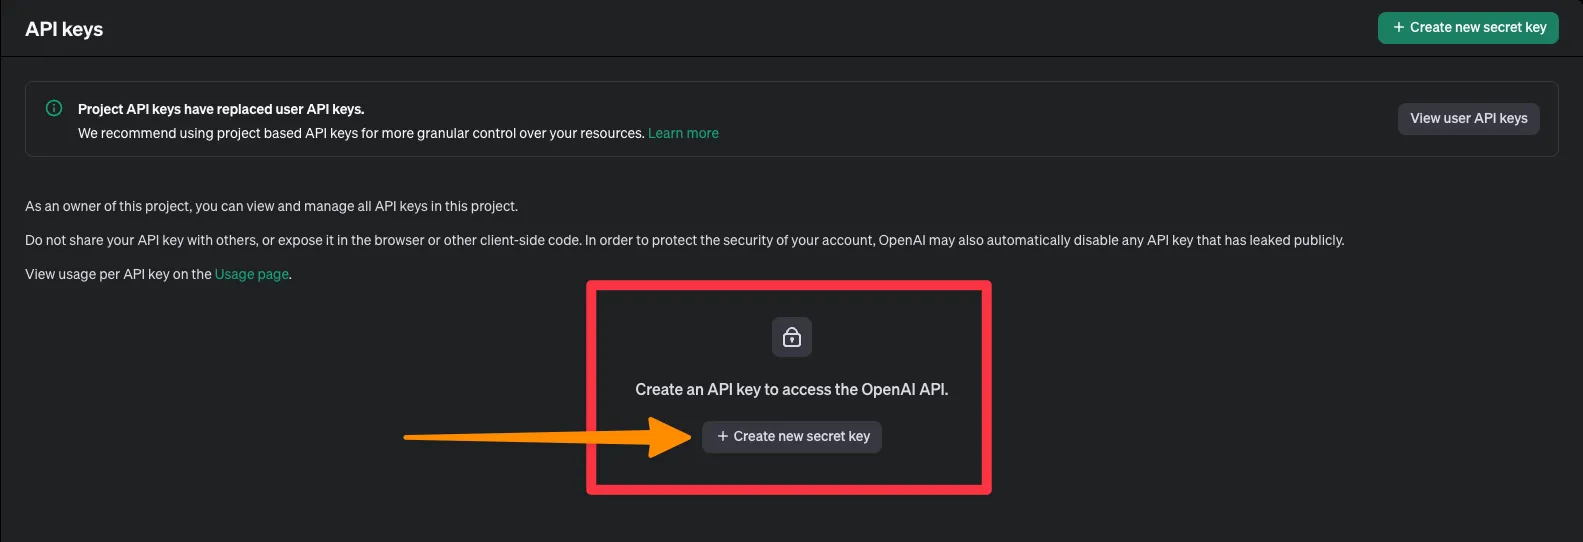Click the empty area inside the info banner
Screen dimensions: 1583x542
1050,118
